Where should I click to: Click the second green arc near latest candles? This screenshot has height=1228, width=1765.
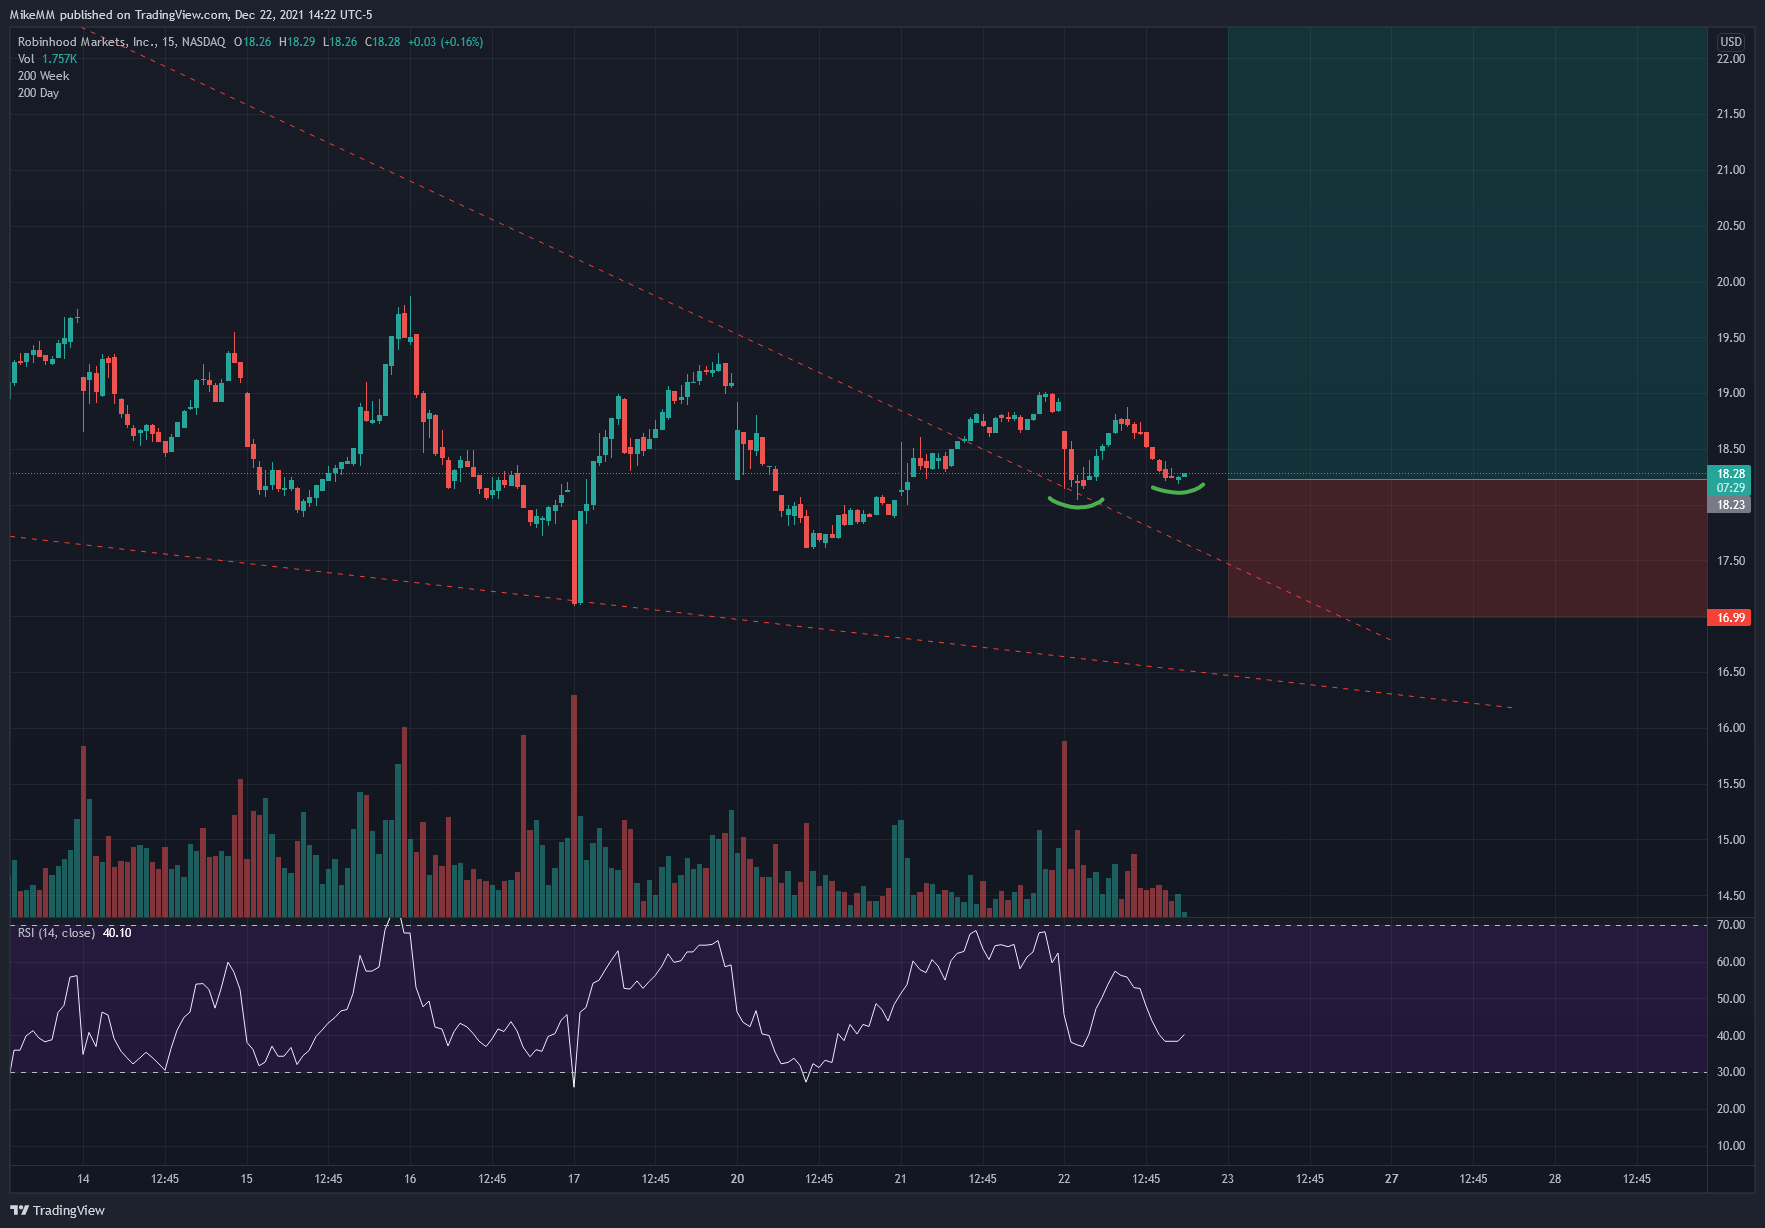[1178, 489]
